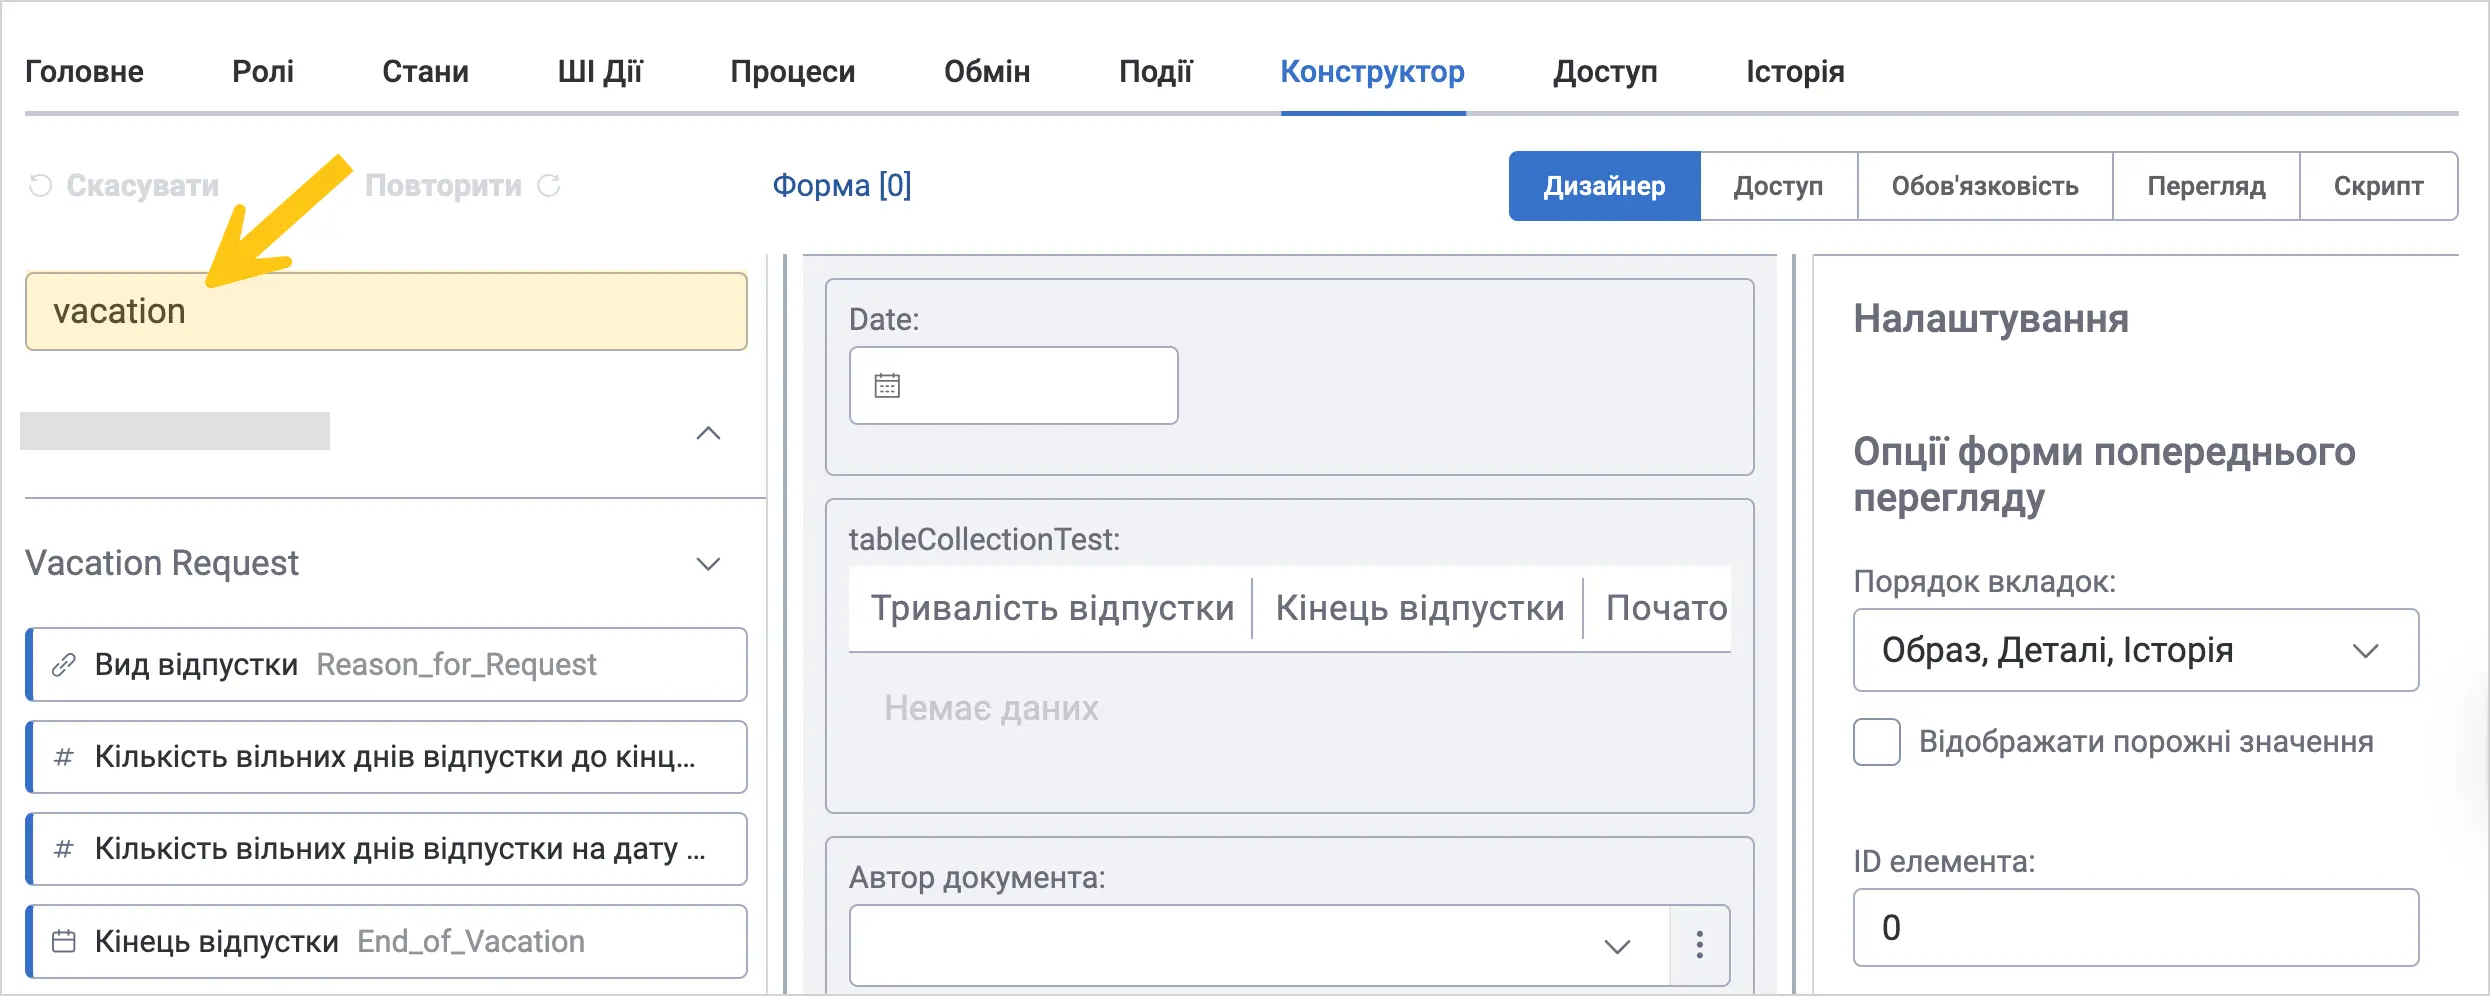Click the vacation search field
Viewport: 2490px width, 996px height.
386,311
